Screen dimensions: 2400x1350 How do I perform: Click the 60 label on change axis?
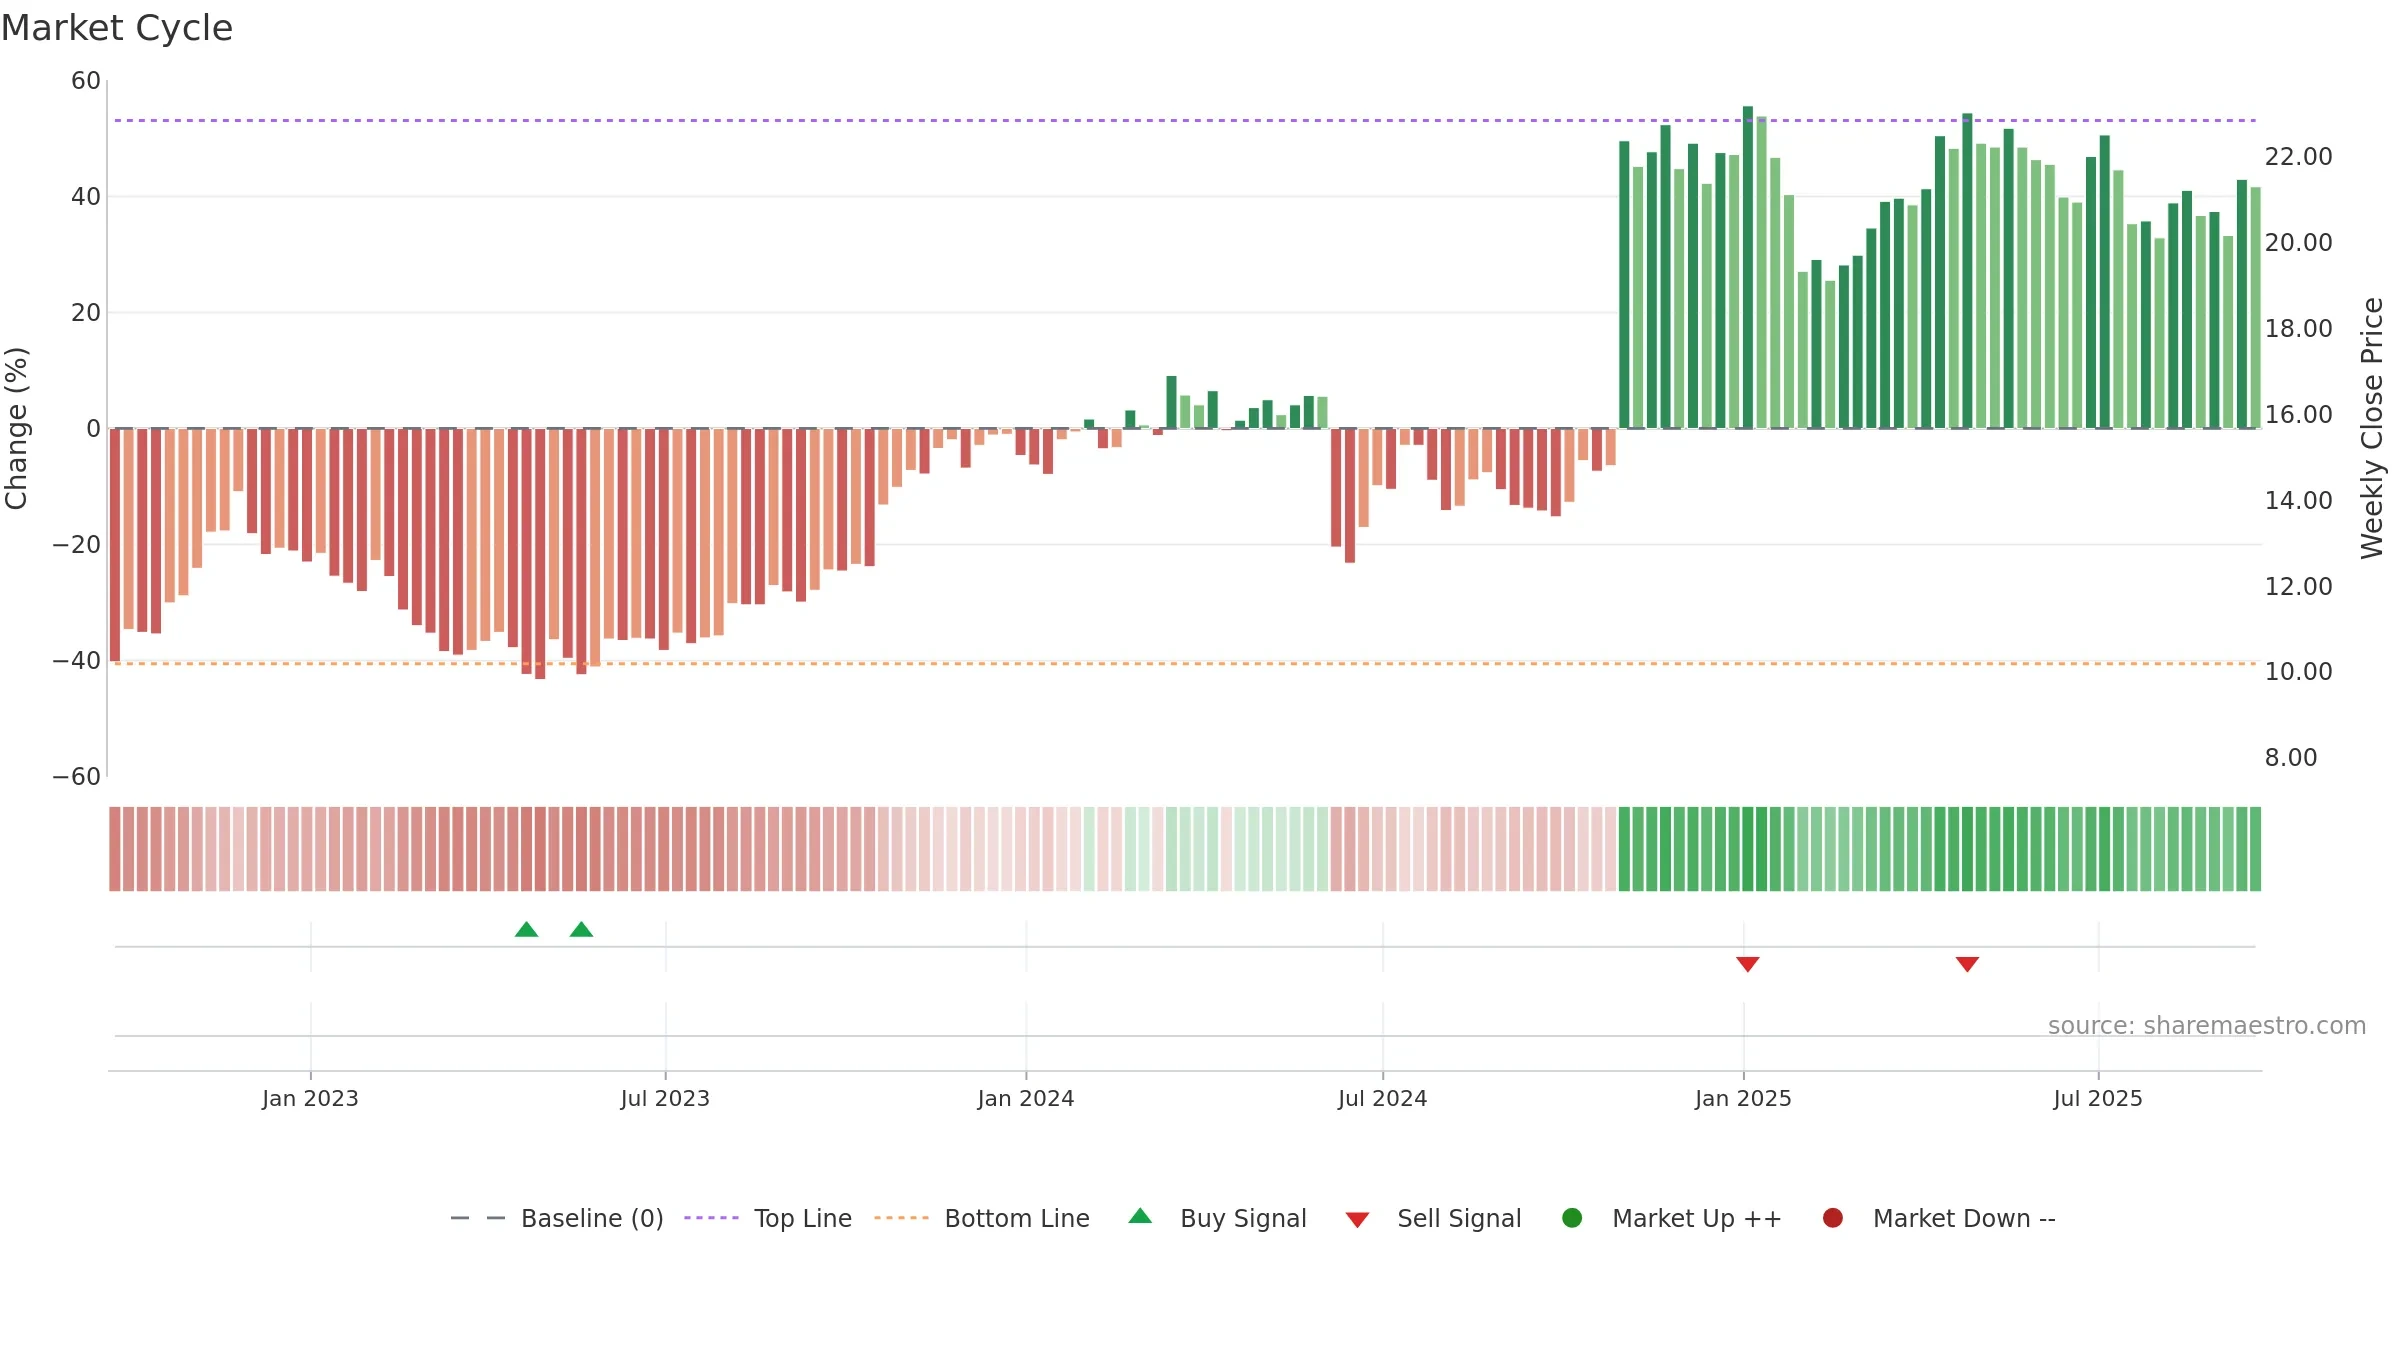point(86,81)
